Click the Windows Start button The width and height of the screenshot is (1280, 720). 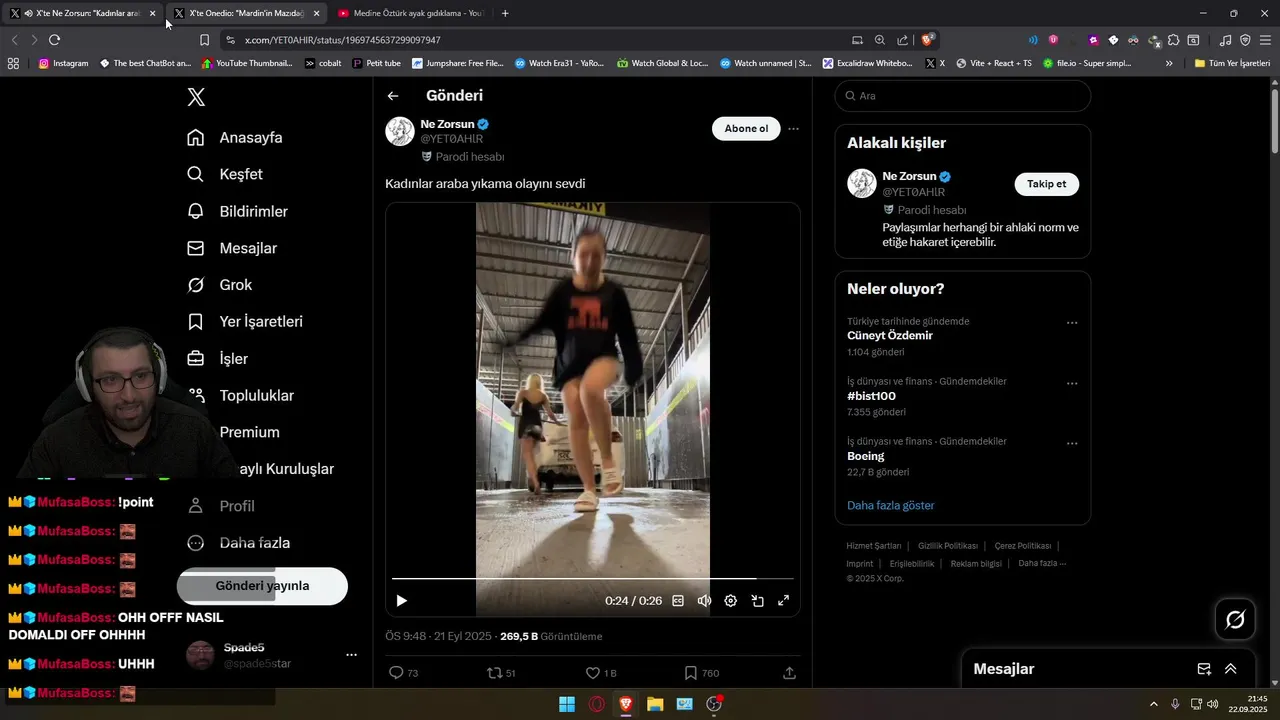pyautogui.click(x=567, y=704)
